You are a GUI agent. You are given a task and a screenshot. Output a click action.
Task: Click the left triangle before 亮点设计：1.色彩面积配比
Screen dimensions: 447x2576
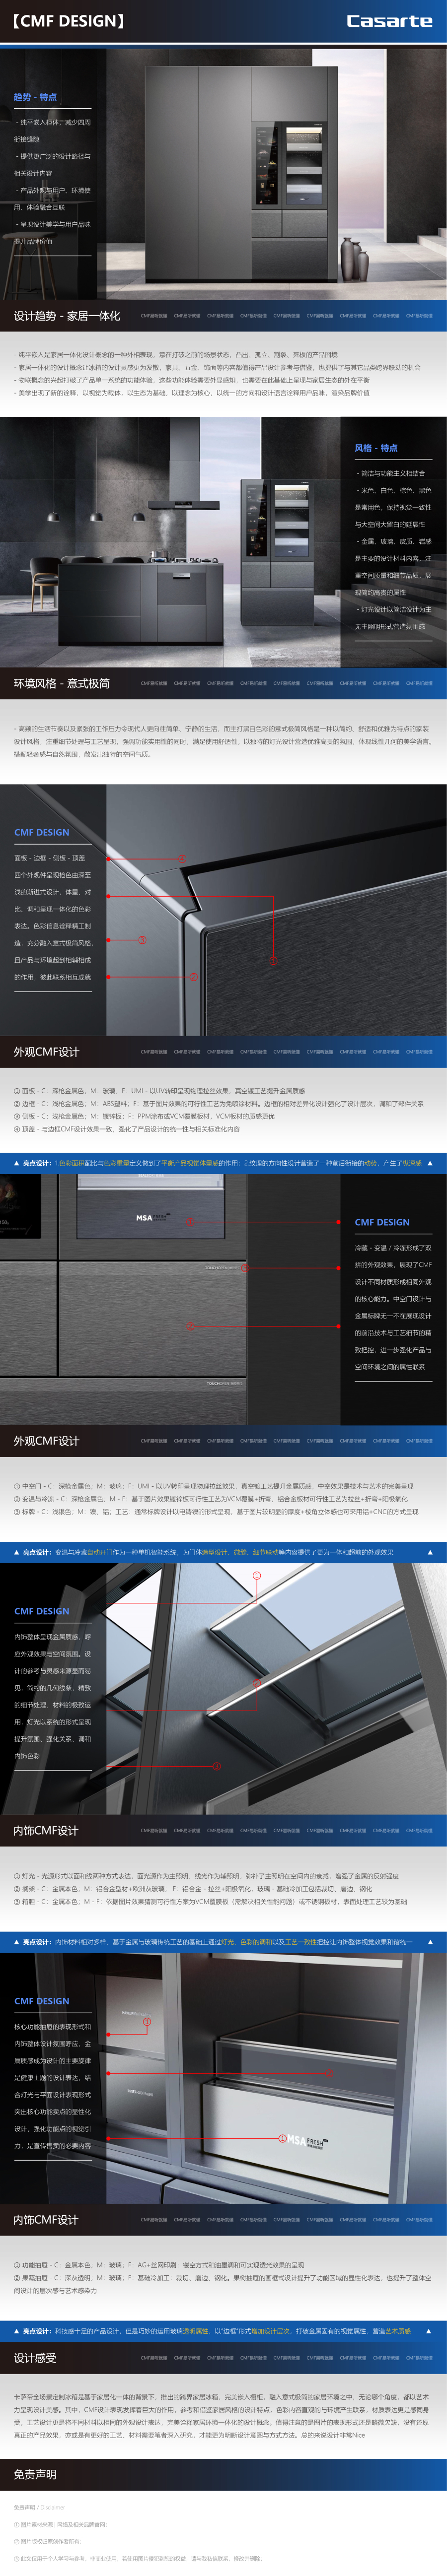(16, 1163)
